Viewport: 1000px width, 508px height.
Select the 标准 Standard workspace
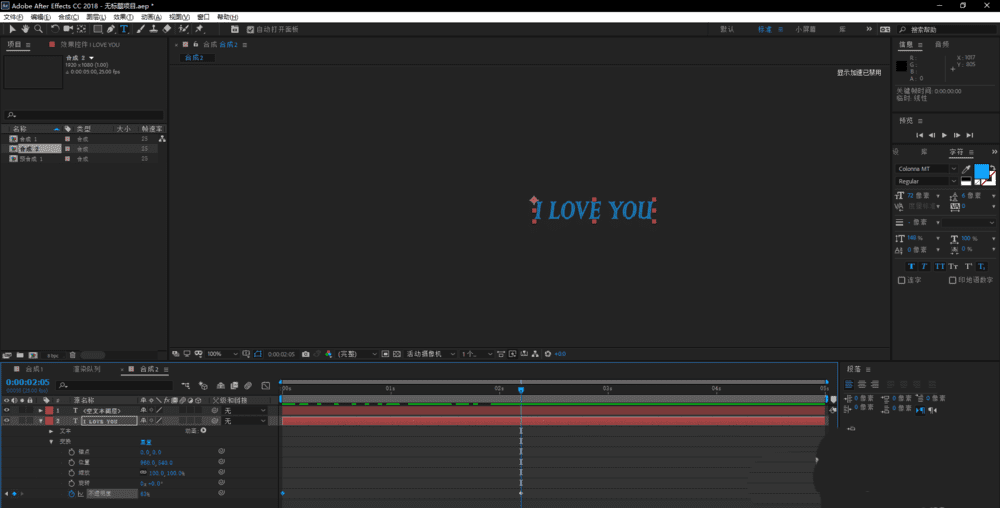(x=765, y=29)
